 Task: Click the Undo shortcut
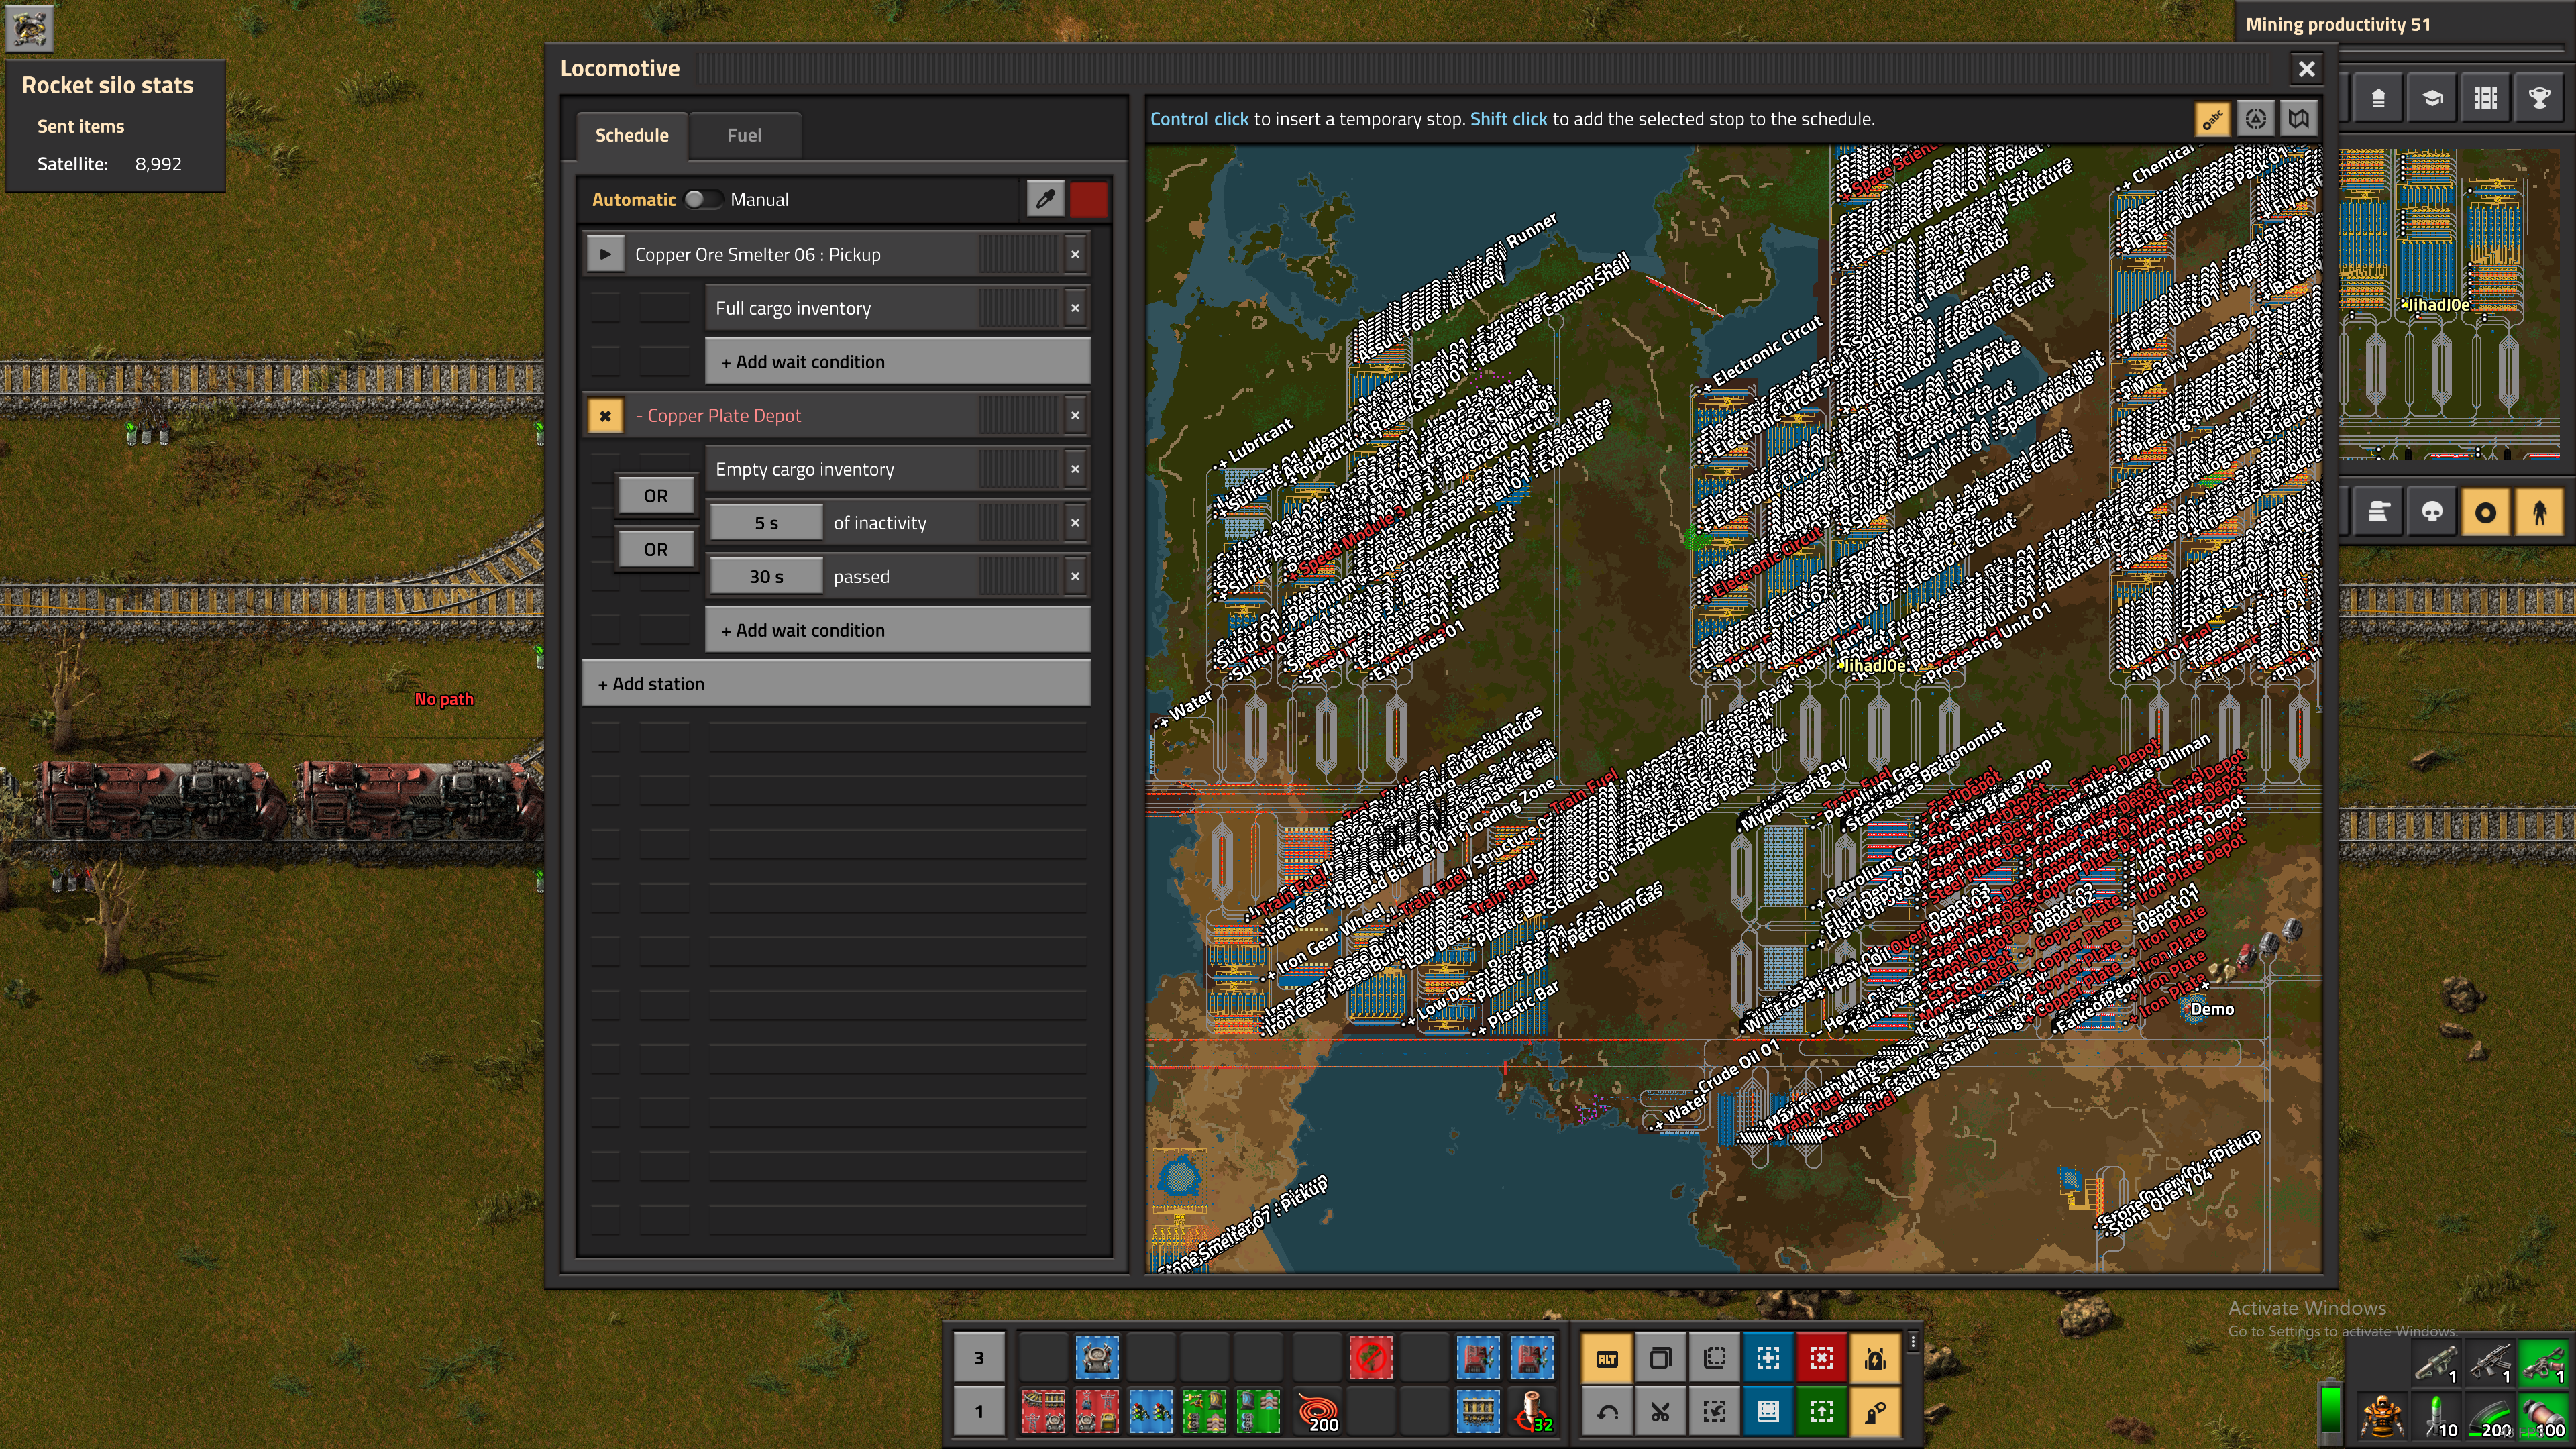(1606, 1412)
